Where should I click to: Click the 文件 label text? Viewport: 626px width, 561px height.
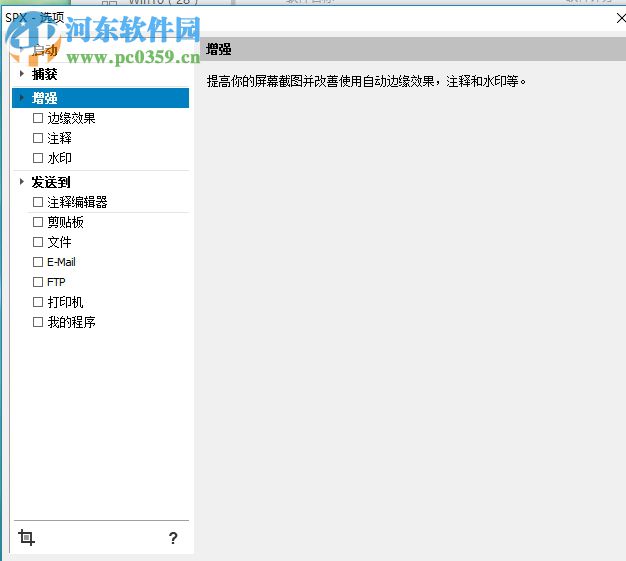point(59,242)
